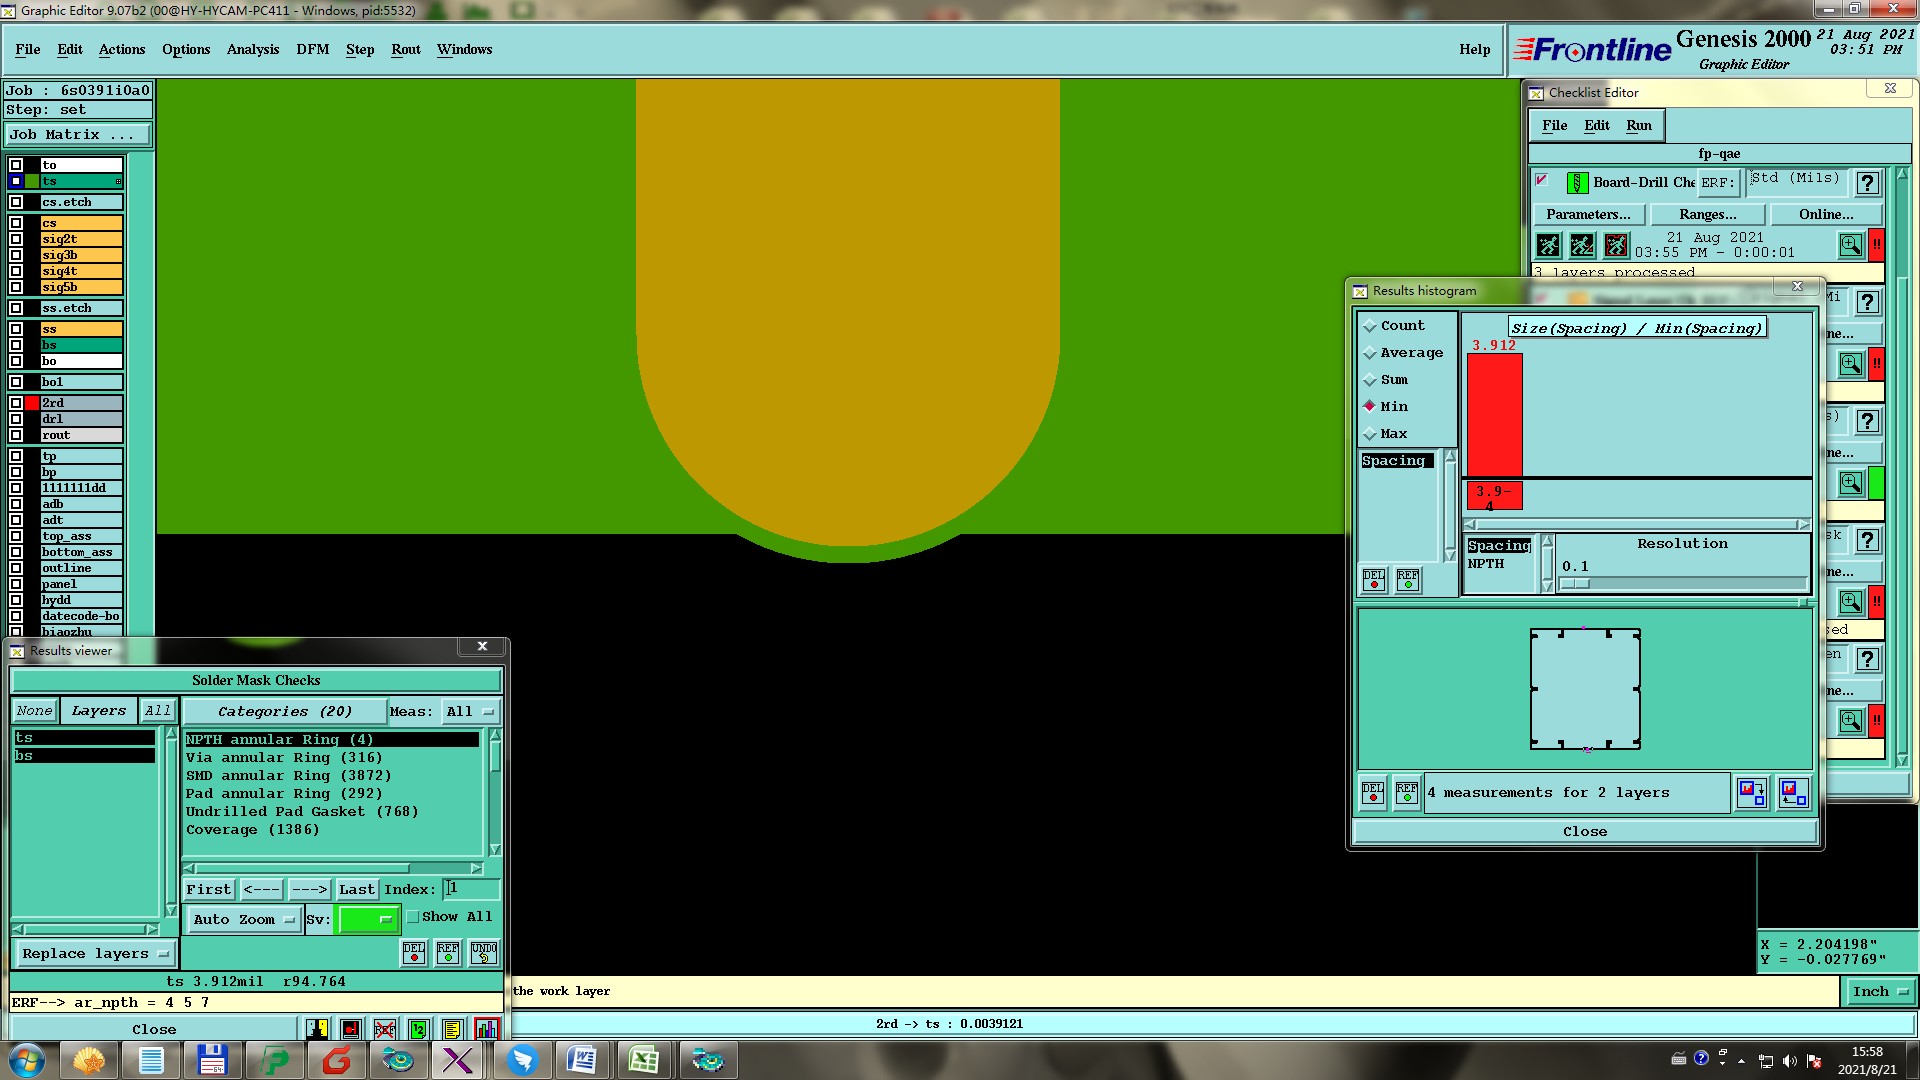The width and height of the screenshot is (1920, 1080).
Task: Click the histogram icon in Results viewer
Action: pyautogui.click(x=486, y=1029)
